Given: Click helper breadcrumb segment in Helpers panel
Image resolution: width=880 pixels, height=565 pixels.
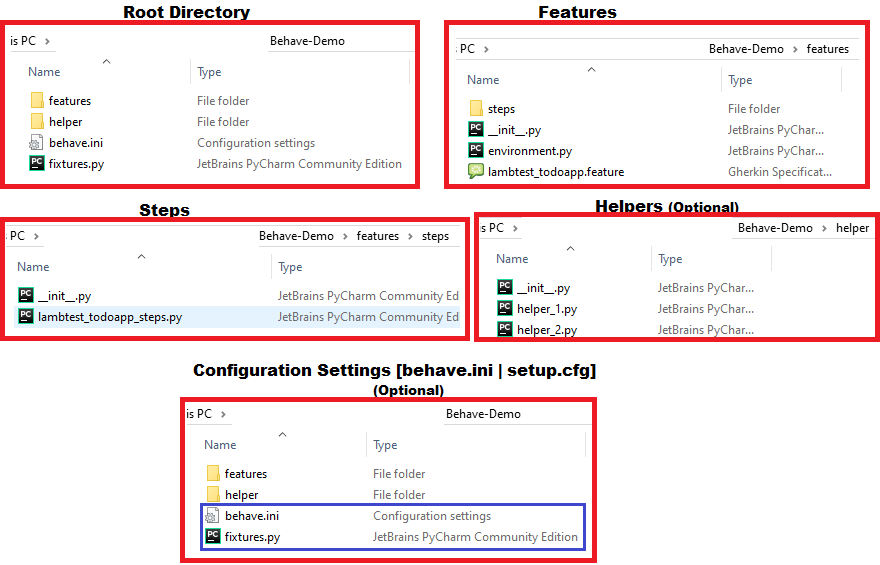Looking at the screenshot, I should (852, 228).
